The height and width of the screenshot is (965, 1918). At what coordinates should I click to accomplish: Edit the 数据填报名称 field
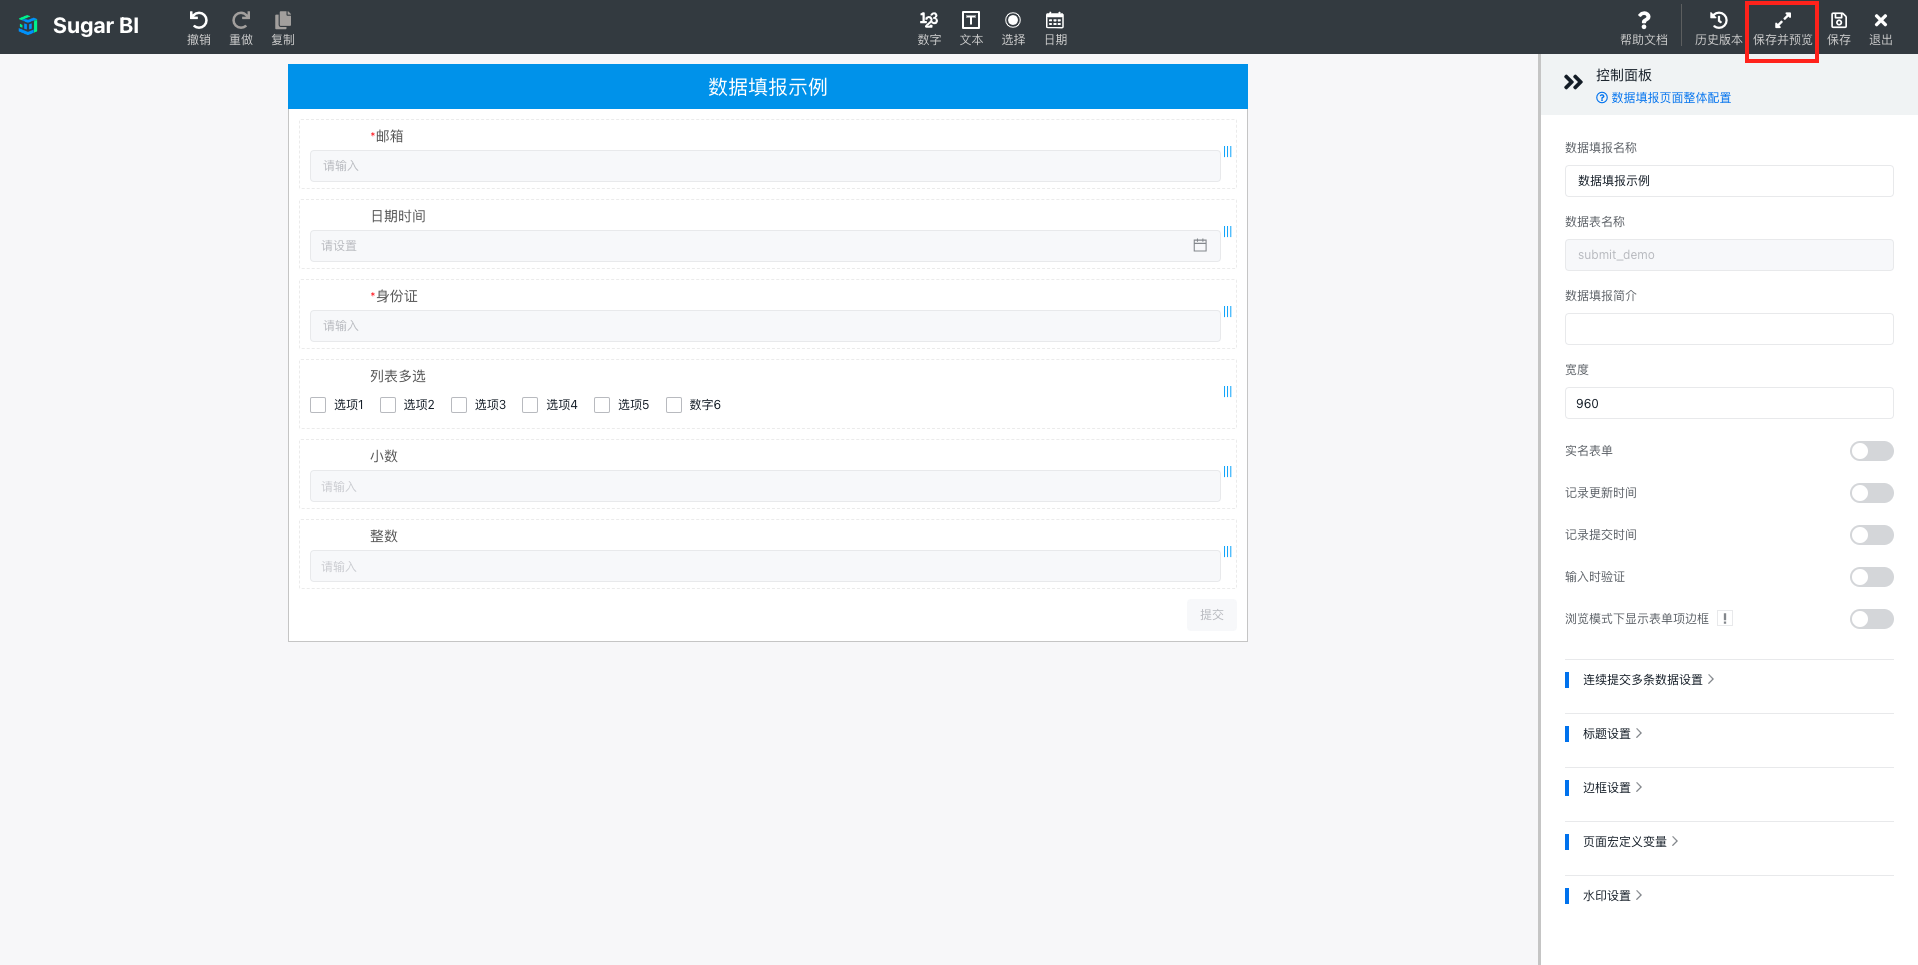pyautogui.click(x=1729, y=181)
